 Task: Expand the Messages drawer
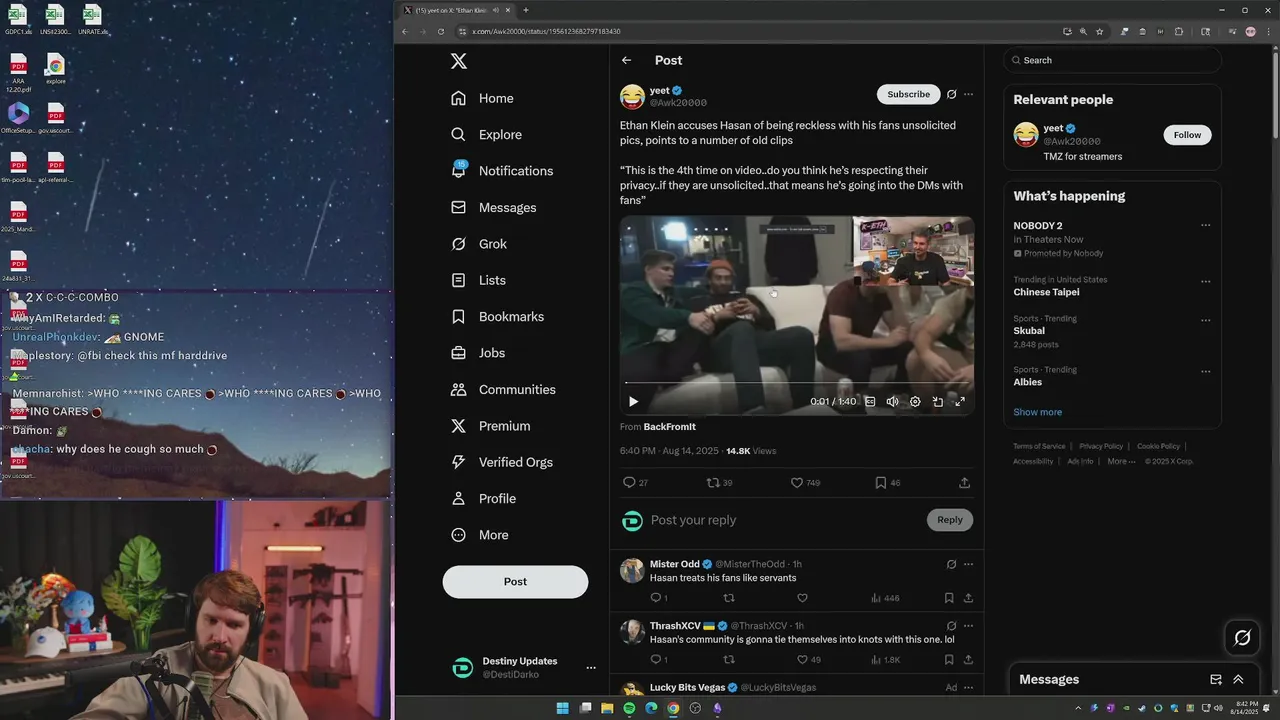(x=1238, y=680)
